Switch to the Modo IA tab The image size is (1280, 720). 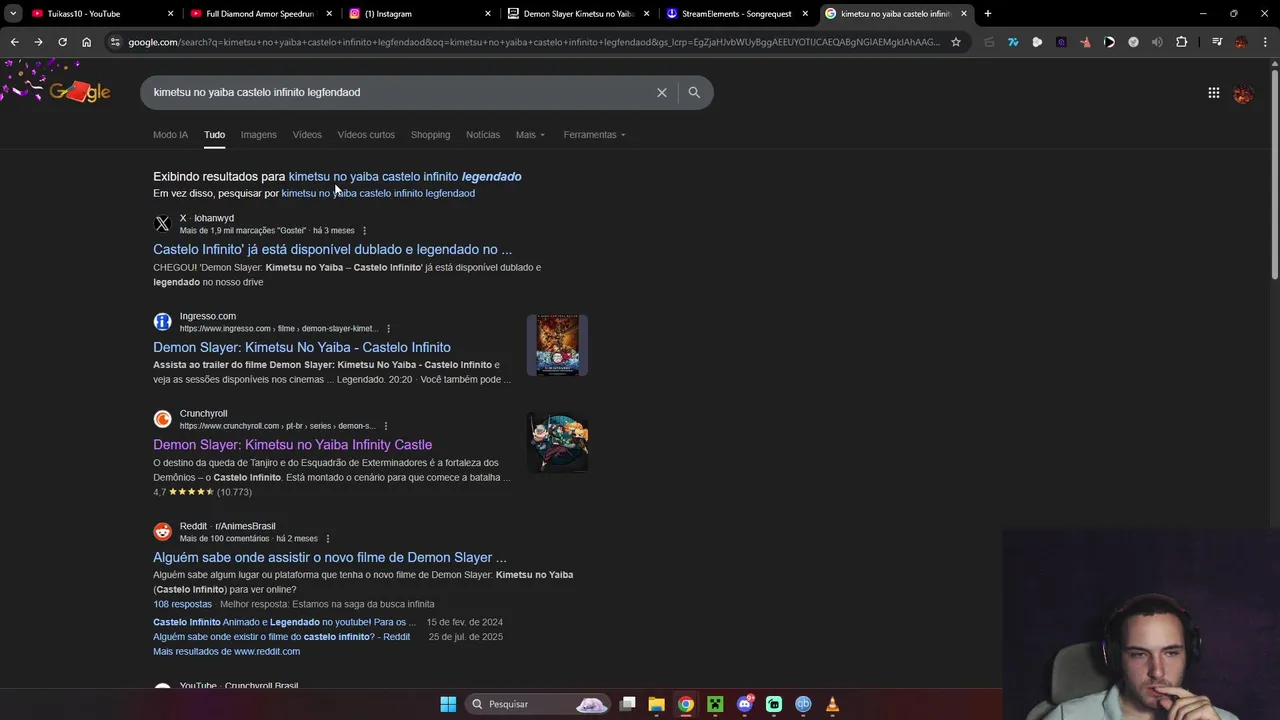coord(170,135)
